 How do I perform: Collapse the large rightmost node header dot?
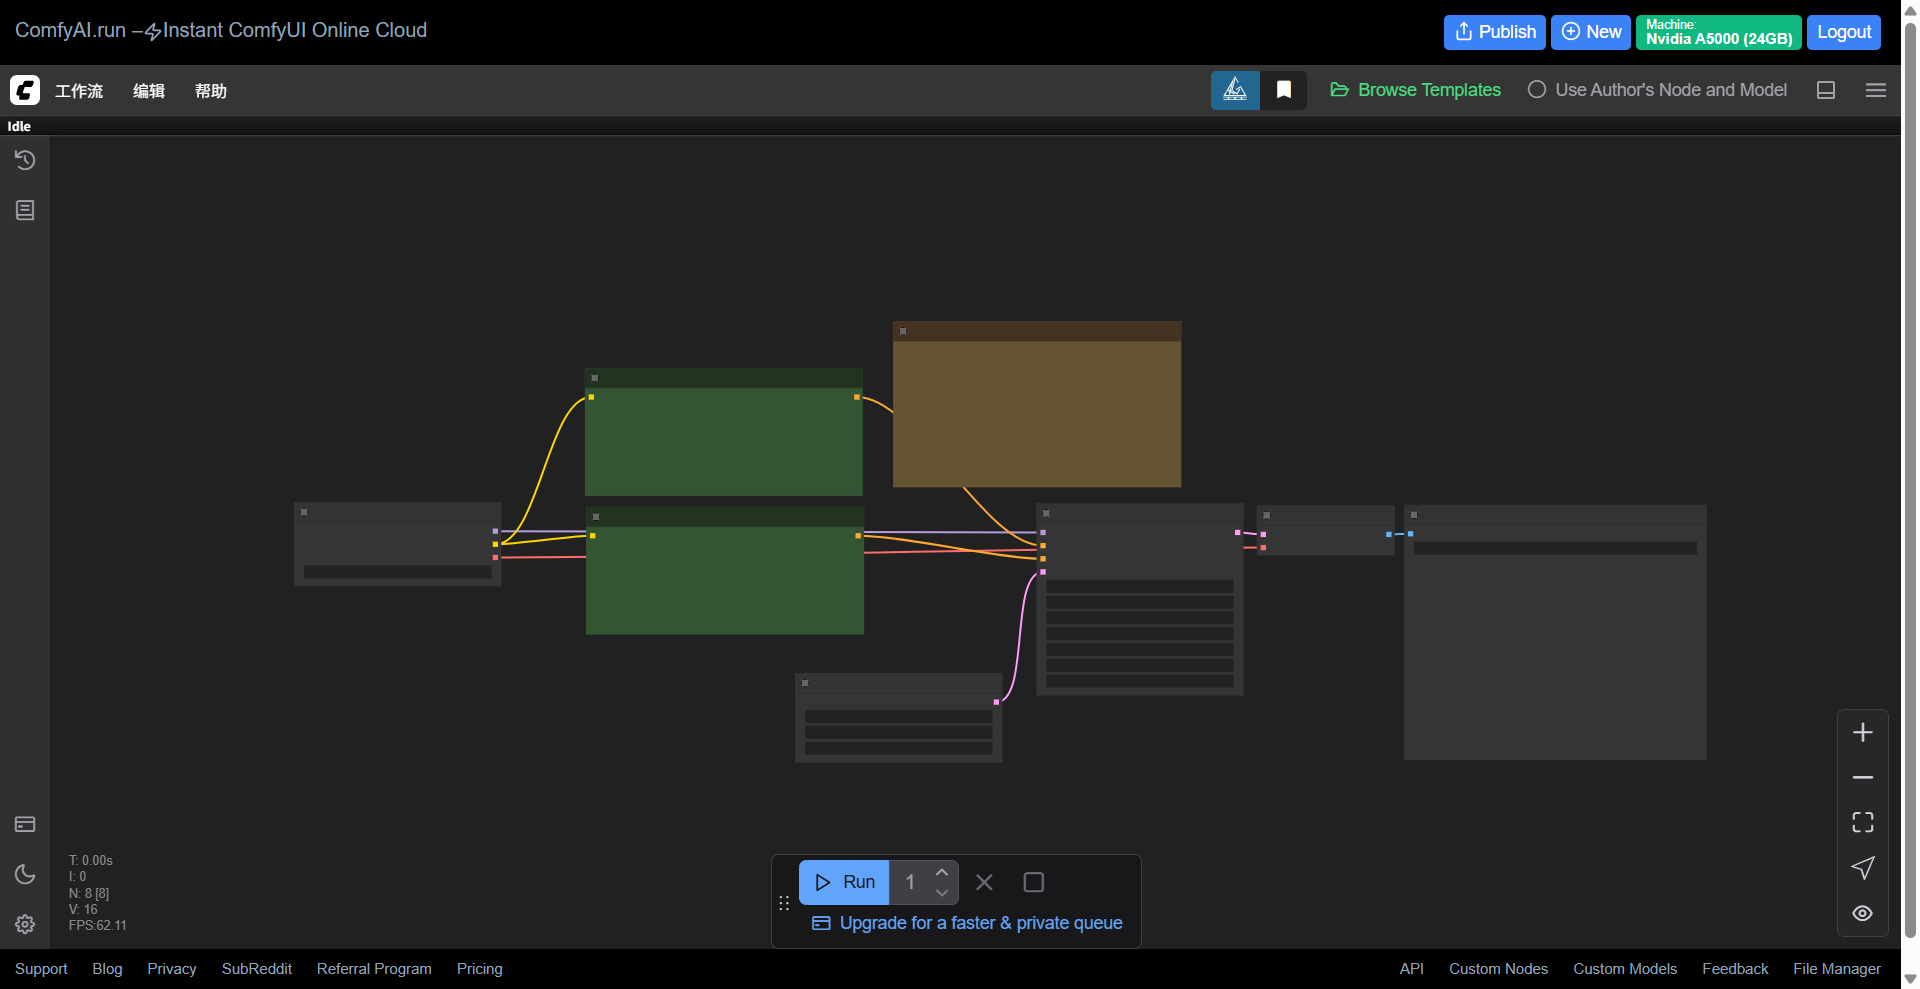click(x=1414, y=515)
